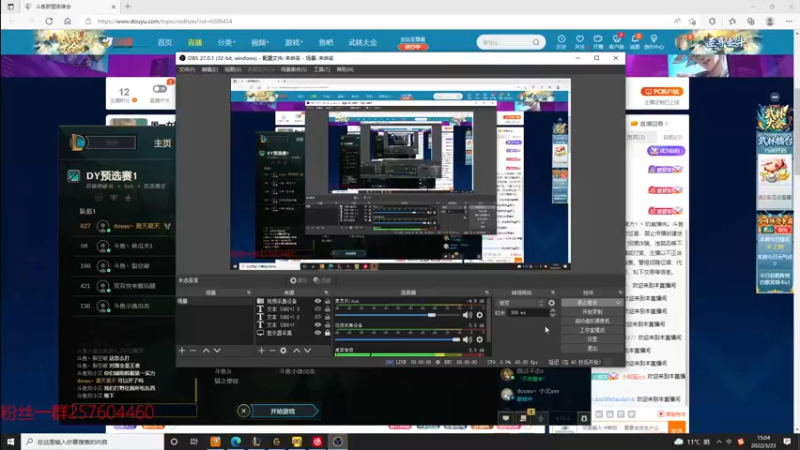800x450 pixels.
Task: Open OBS 编辑(E) menu
Action: tap(209, 69)
